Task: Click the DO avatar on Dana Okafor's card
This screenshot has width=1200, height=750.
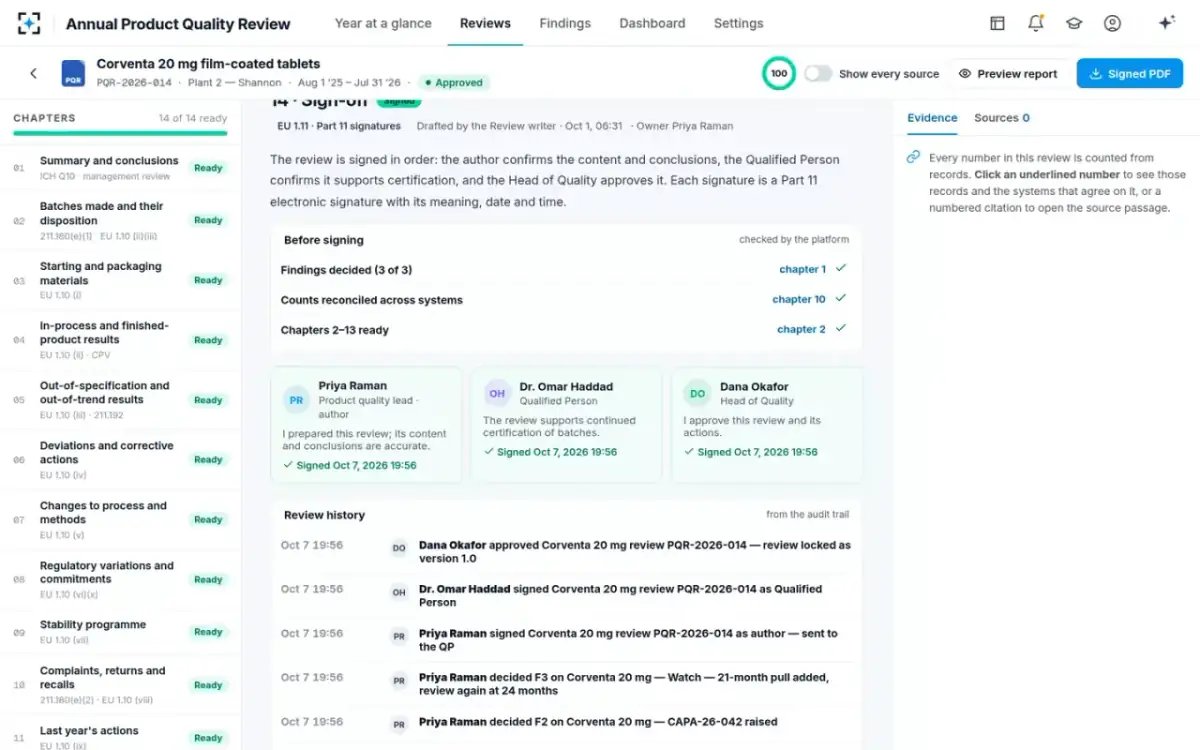Action: tap(698, 394)
